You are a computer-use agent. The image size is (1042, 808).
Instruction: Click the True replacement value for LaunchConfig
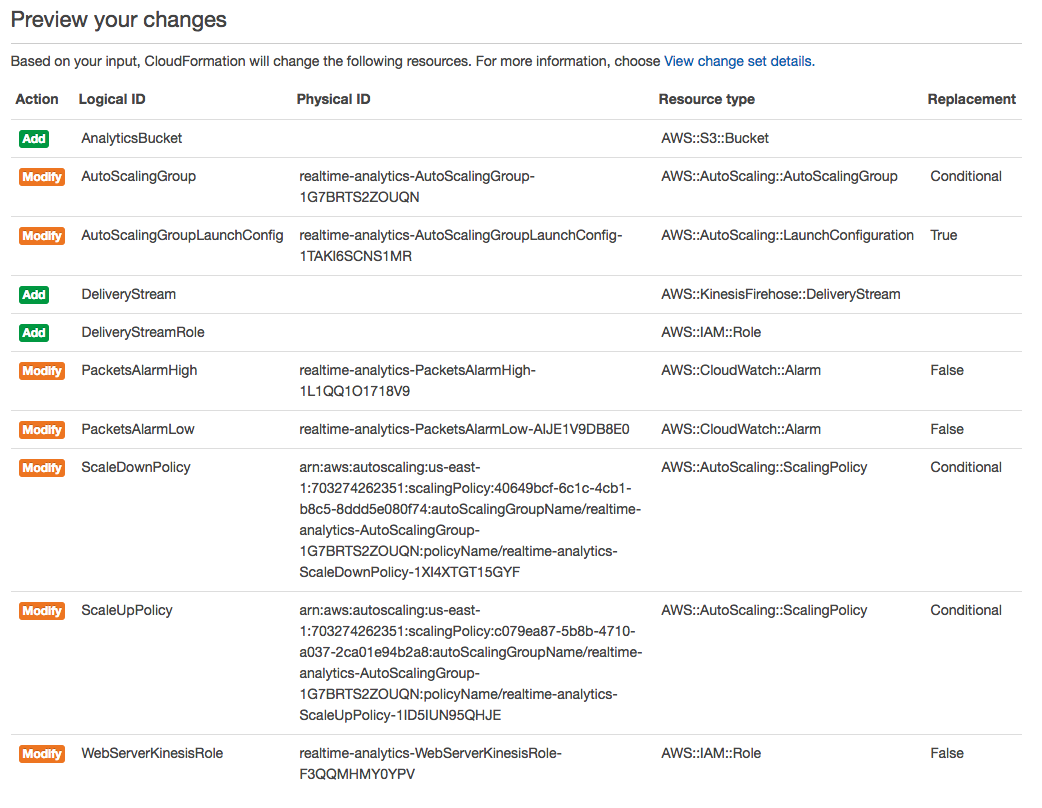pos(944,235)
